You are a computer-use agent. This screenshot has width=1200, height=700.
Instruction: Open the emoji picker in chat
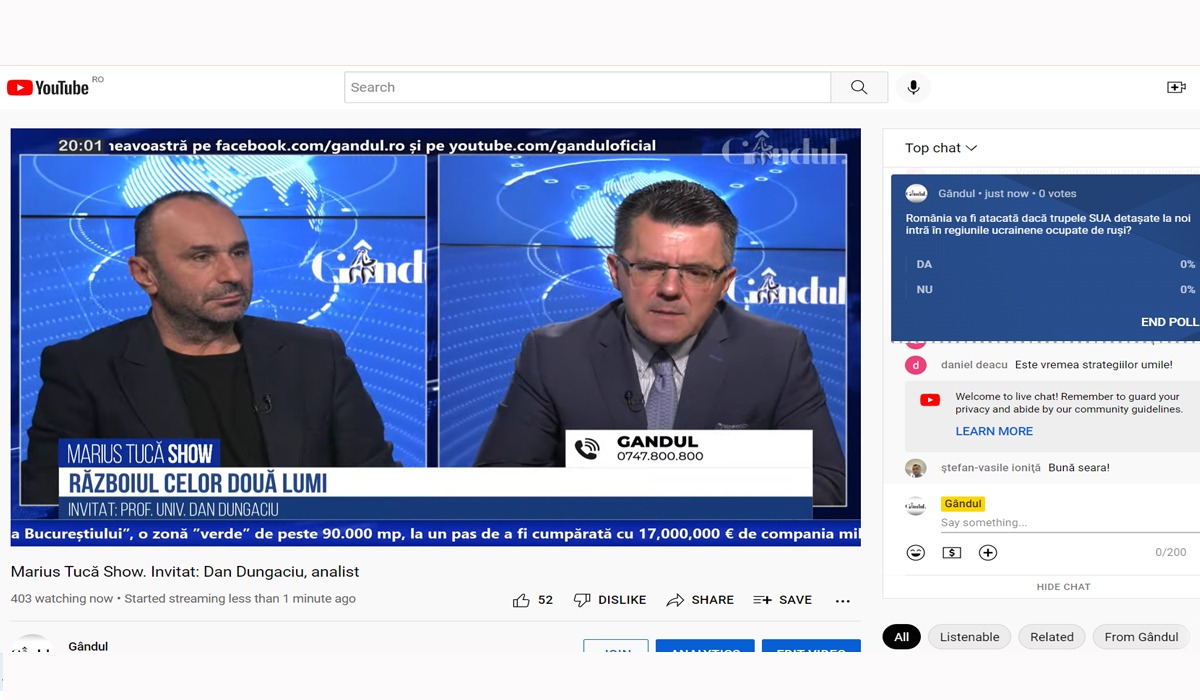pyautogui.click(x=915, y=553)
